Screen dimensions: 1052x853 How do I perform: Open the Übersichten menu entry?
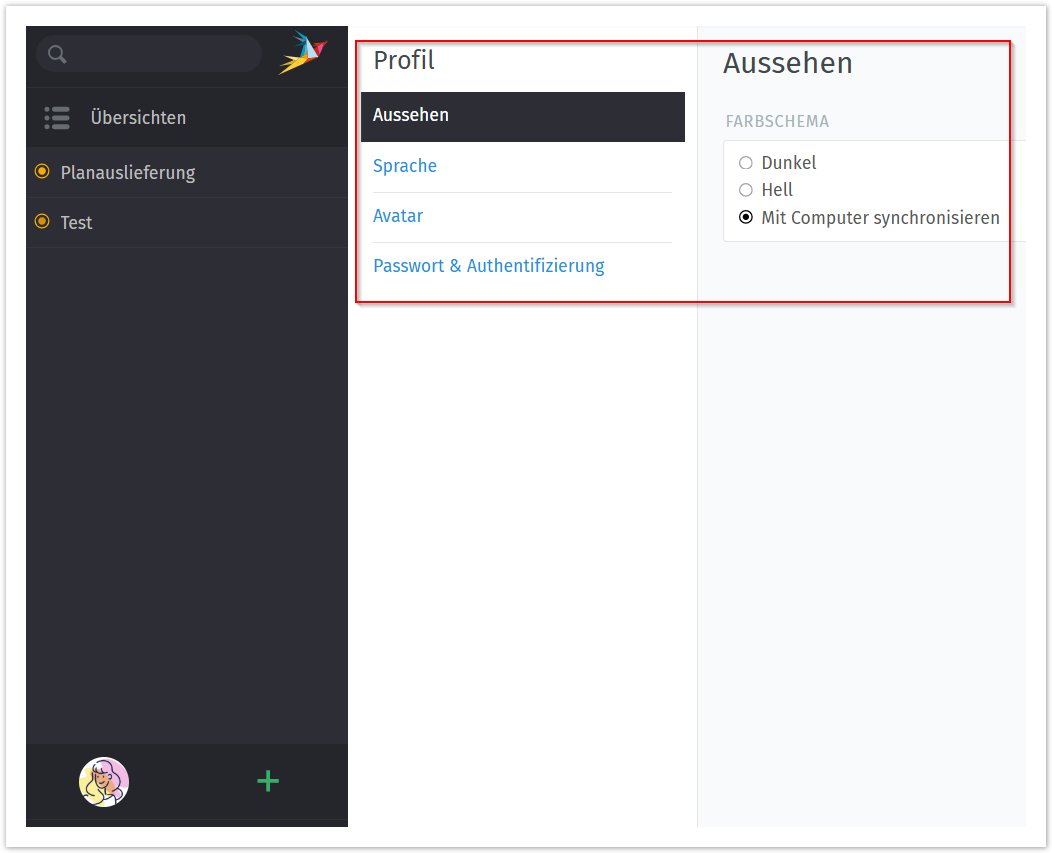pos(138,118)
